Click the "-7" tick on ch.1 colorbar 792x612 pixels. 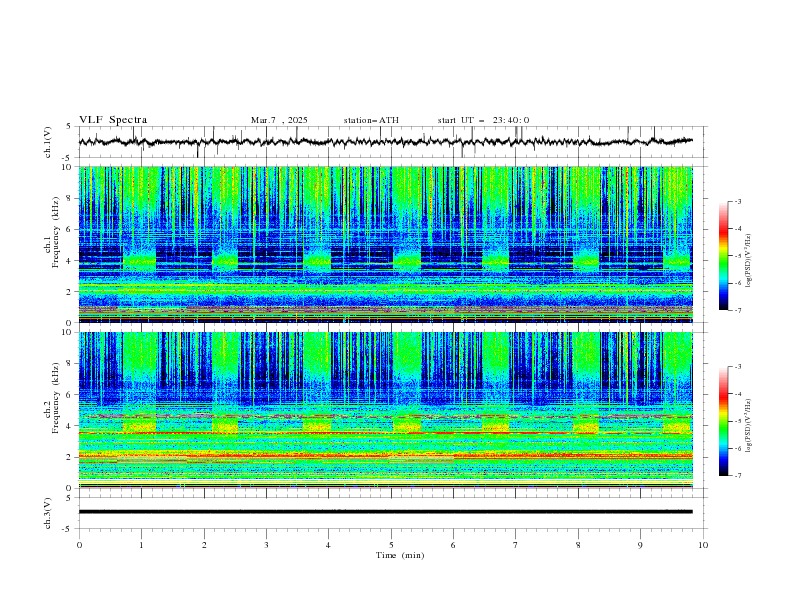pyautogui.click(x=738, y=310)
